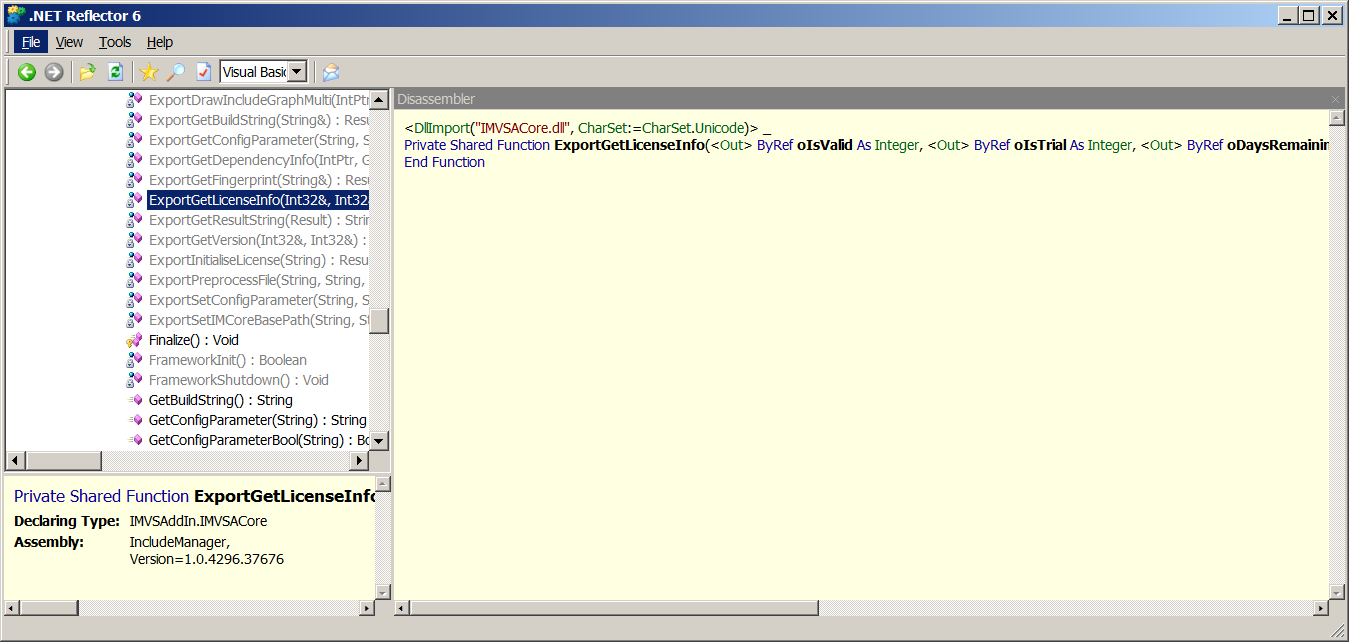Click the .NET Reflector title bar app icon
This screenshot has width=1349, height=642.
[15, 15]
